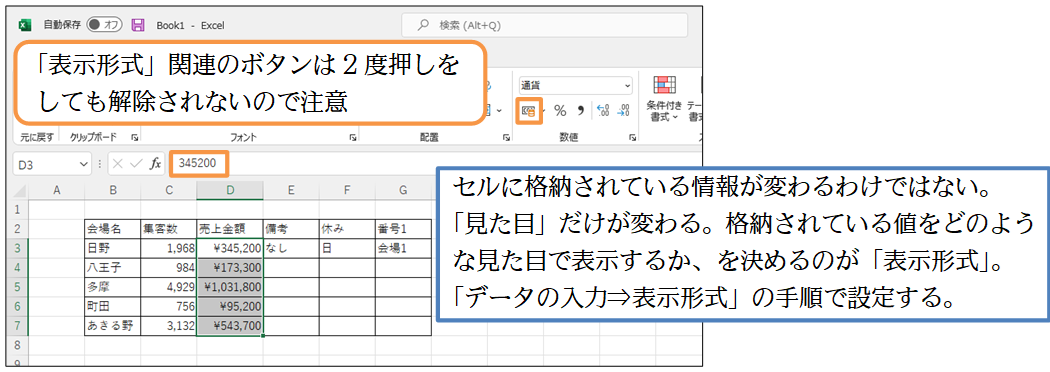Select the cell containing あきる野
Screen dimensions: 1050x372
click(112, 325)
